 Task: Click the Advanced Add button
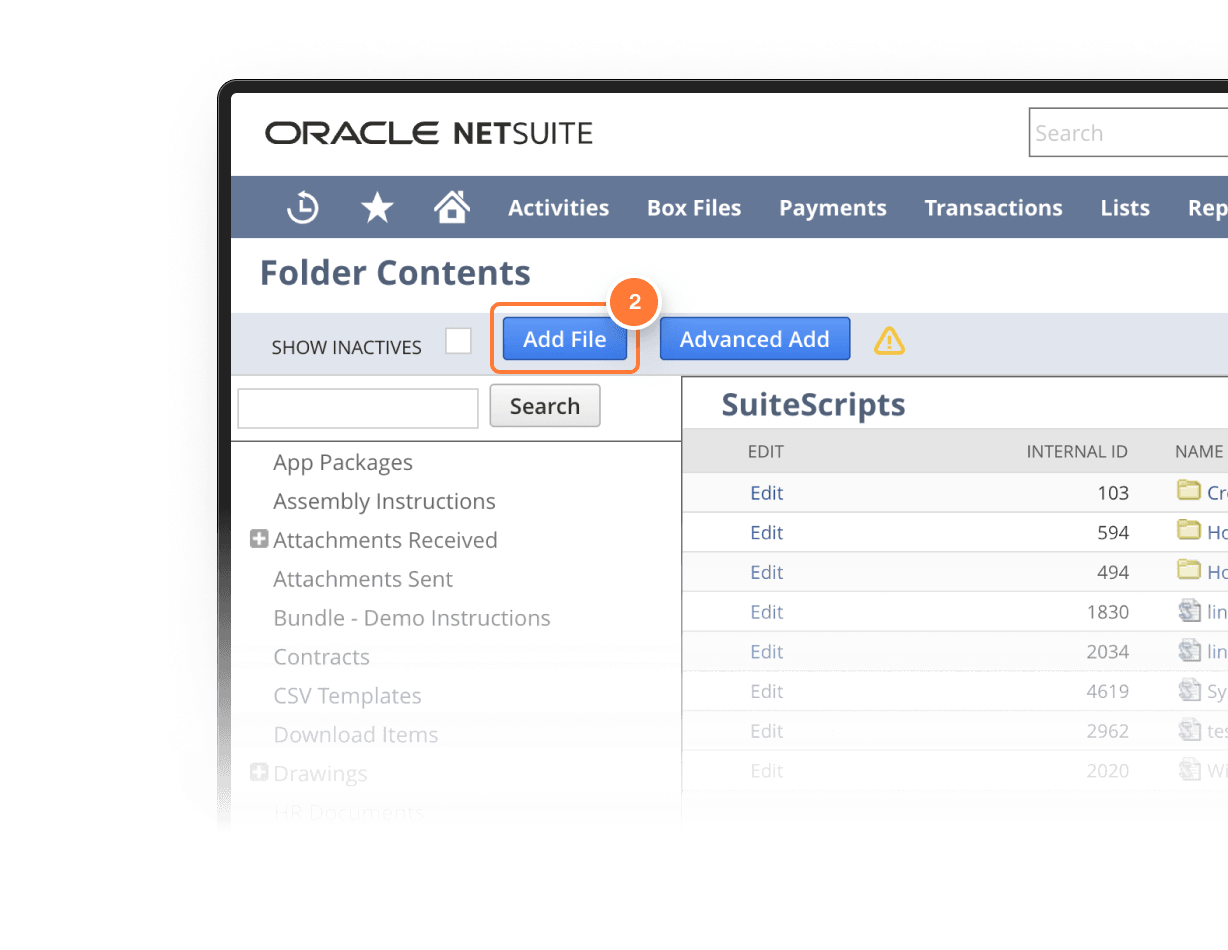point(755,339)
